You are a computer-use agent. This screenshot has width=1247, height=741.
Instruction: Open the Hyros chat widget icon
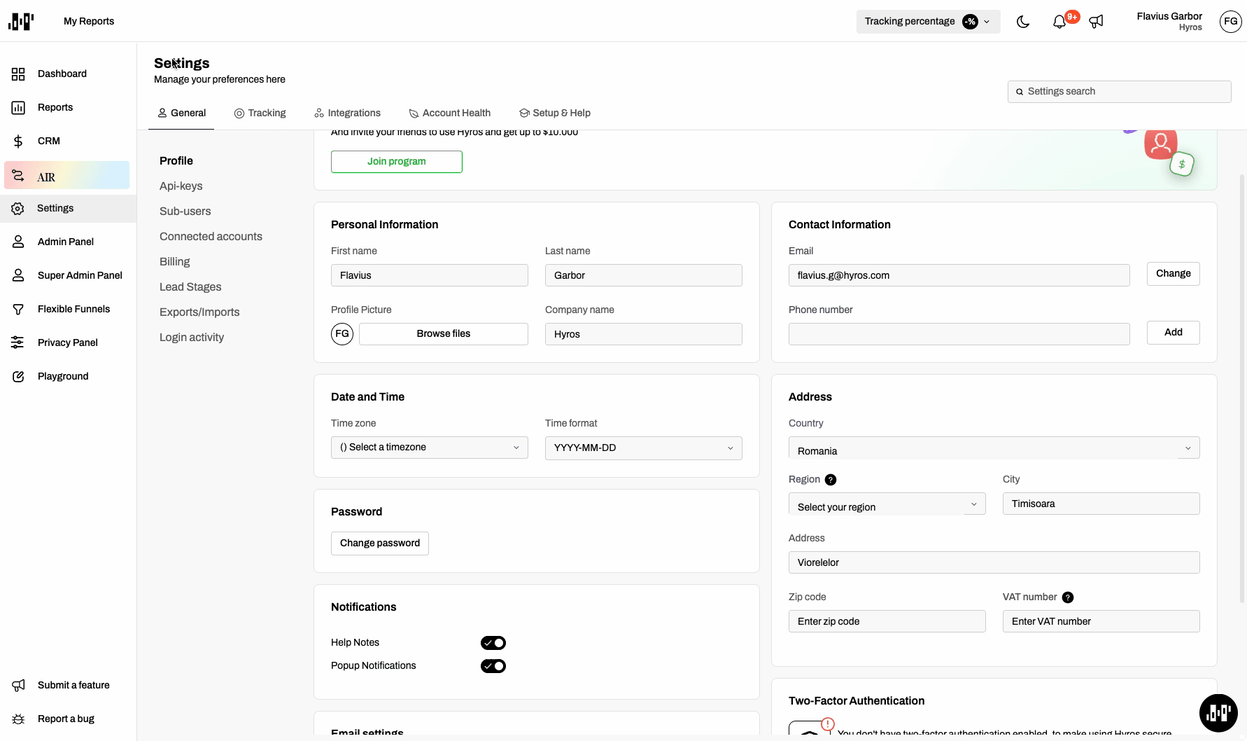[1218, 713]
